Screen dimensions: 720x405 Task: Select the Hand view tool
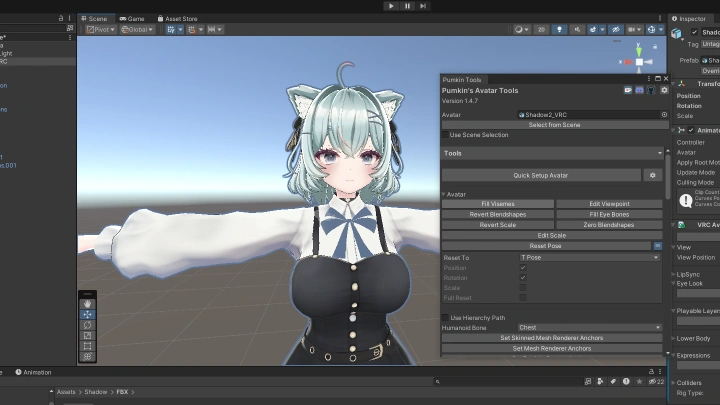[88, 303]
